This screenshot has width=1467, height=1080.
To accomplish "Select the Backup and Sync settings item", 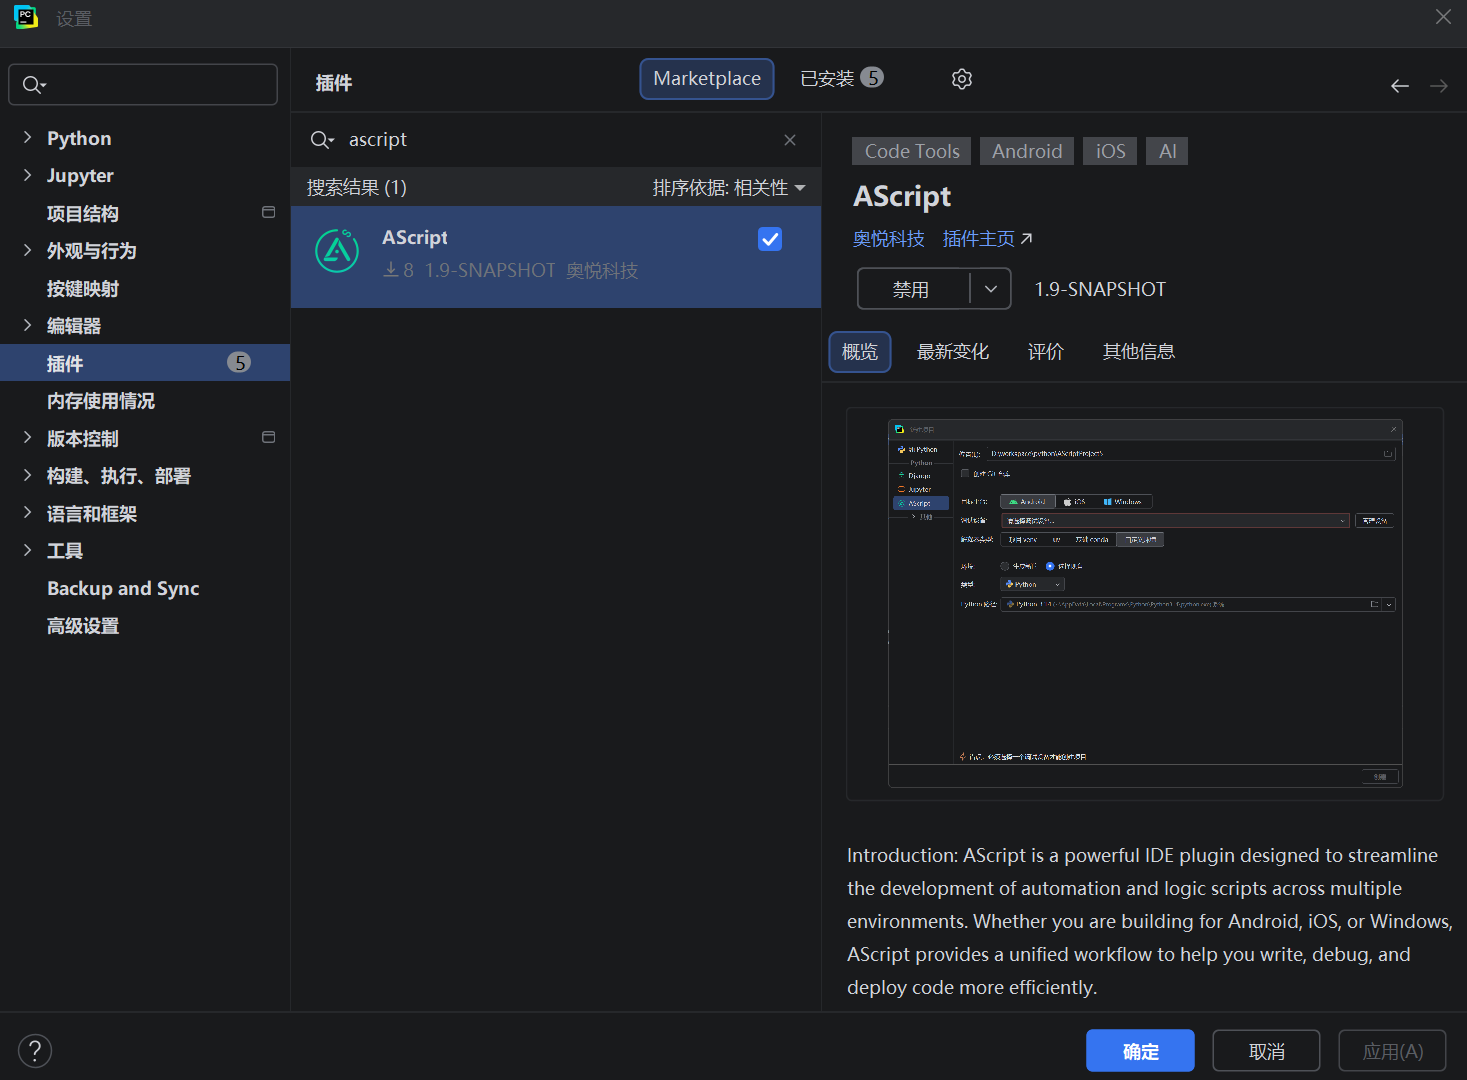I will click(123, 588).
